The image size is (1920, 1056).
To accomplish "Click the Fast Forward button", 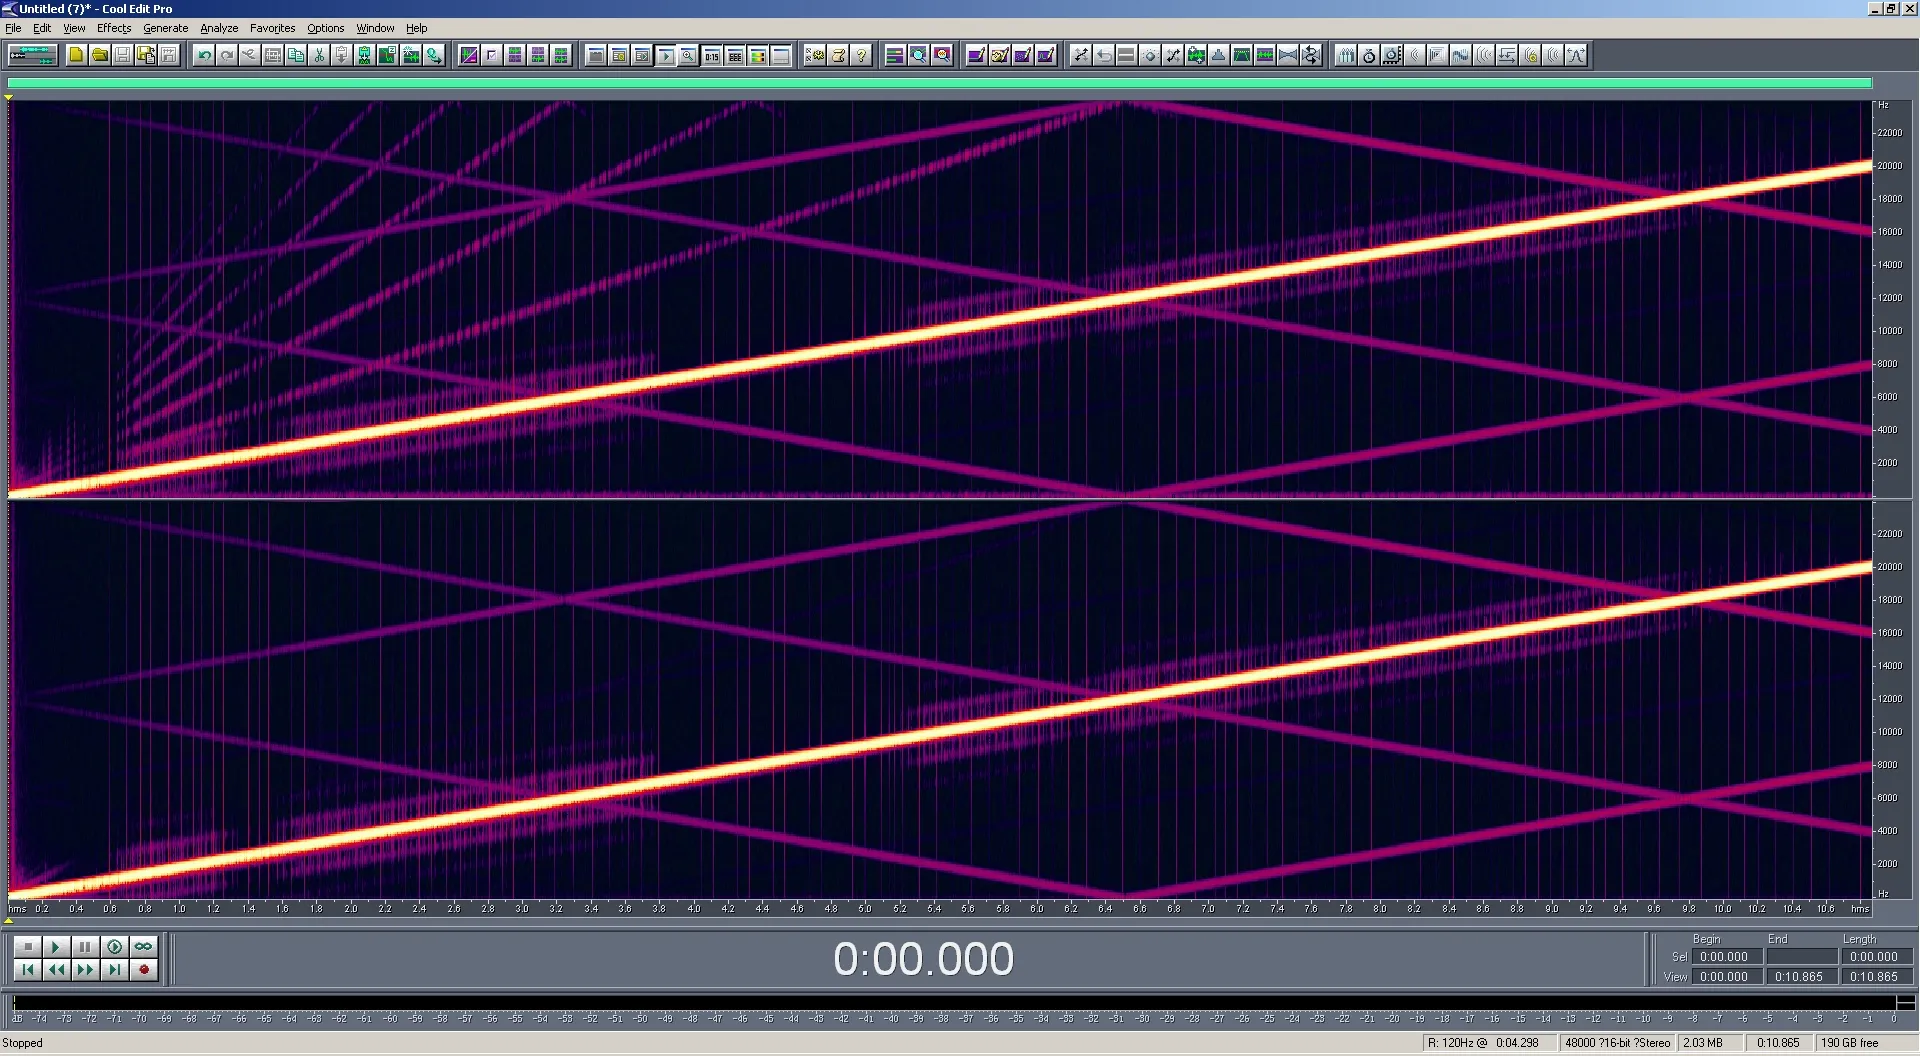I will pos(85,969).
